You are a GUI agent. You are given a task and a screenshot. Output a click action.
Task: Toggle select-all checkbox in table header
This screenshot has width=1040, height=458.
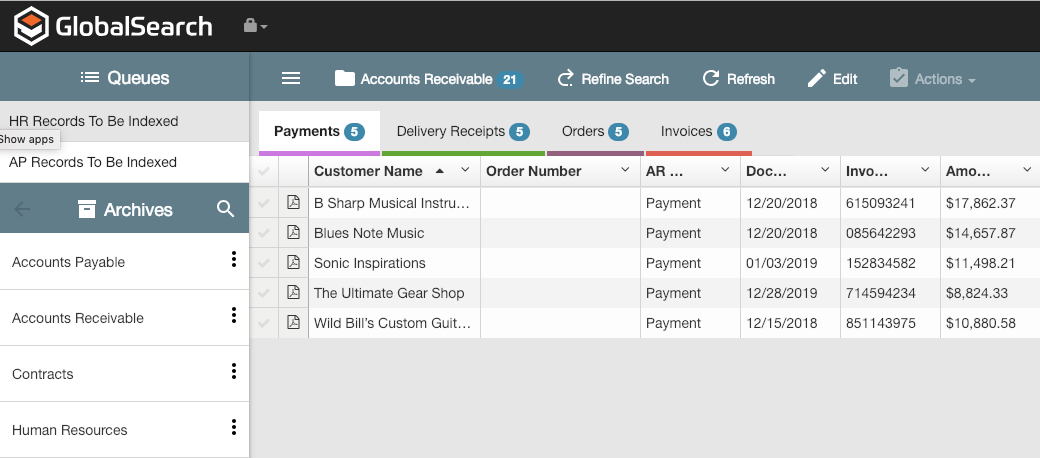(264, 172)
